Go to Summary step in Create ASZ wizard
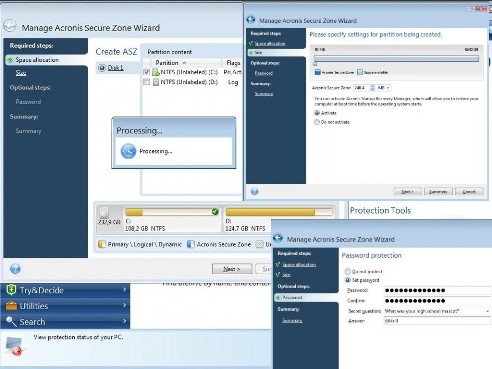Image resolution: width=492 pixels, height=369 pixels. pyautogui.click(x=28, y=131)
